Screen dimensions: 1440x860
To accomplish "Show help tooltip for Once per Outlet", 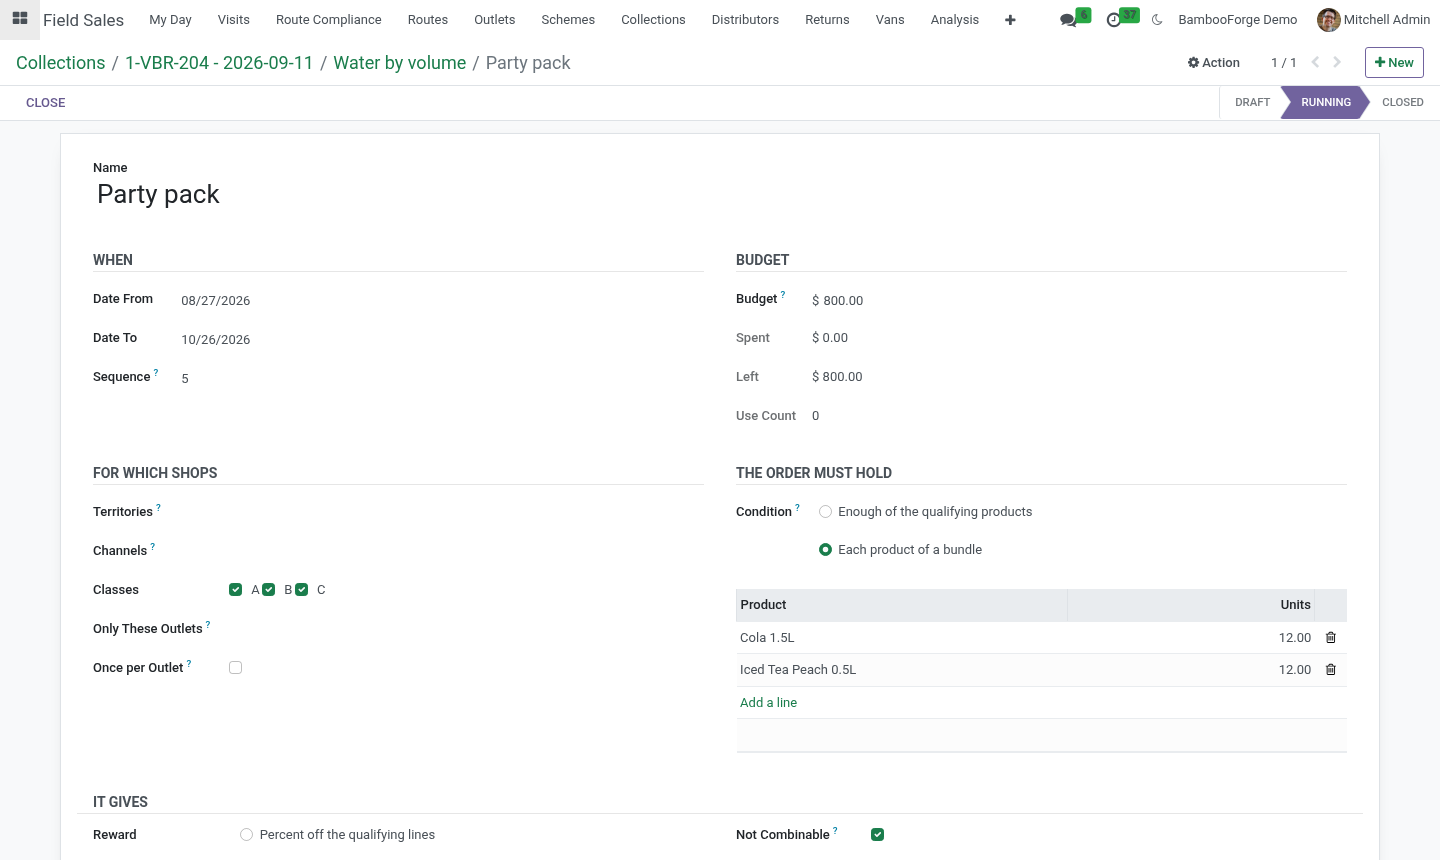I will click(x=189, y=664).
